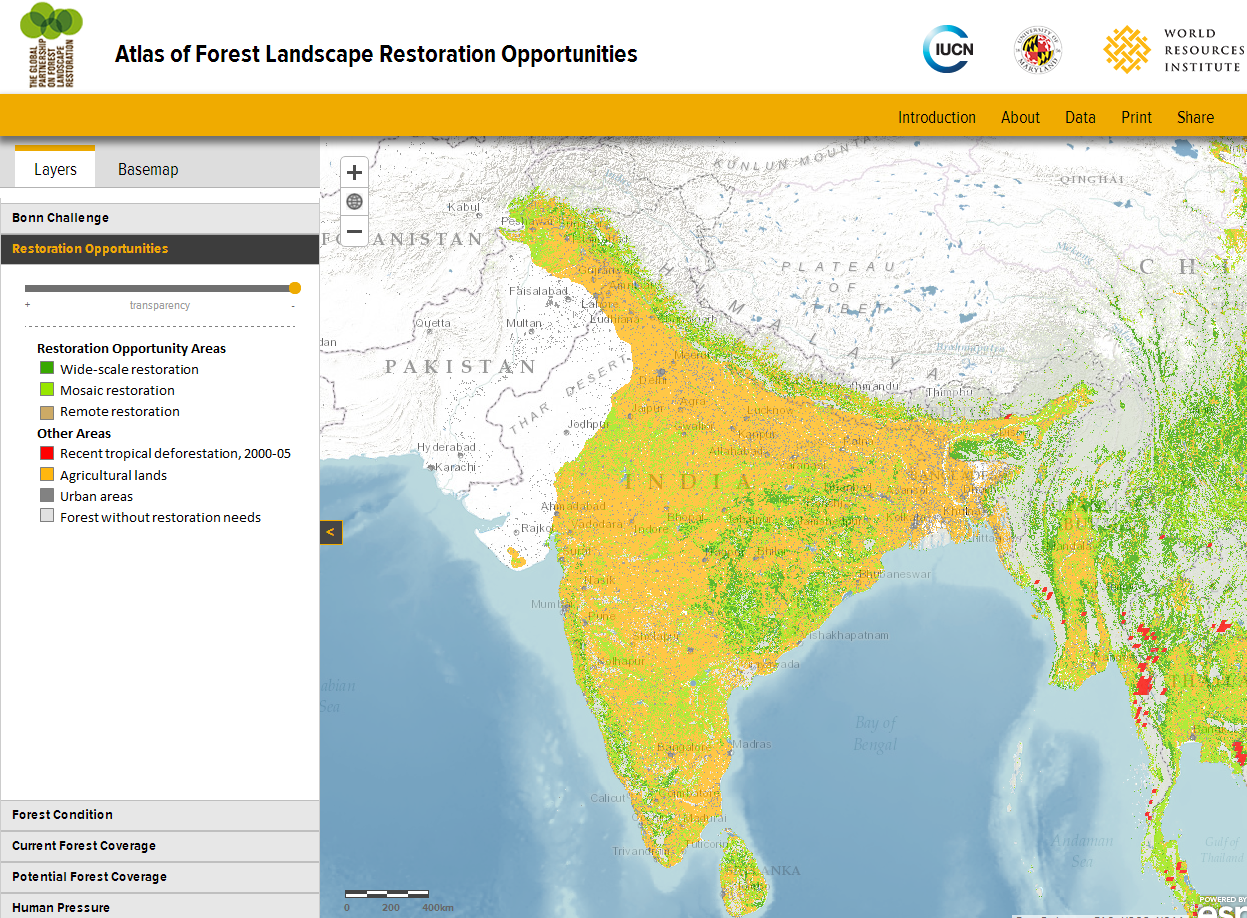Click the University of Maryland seal

[1040, 48]
